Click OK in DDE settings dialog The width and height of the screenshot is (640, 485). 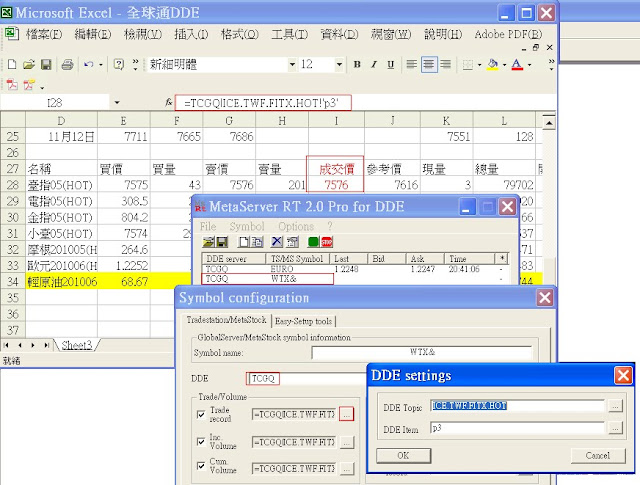coord(403,456)
